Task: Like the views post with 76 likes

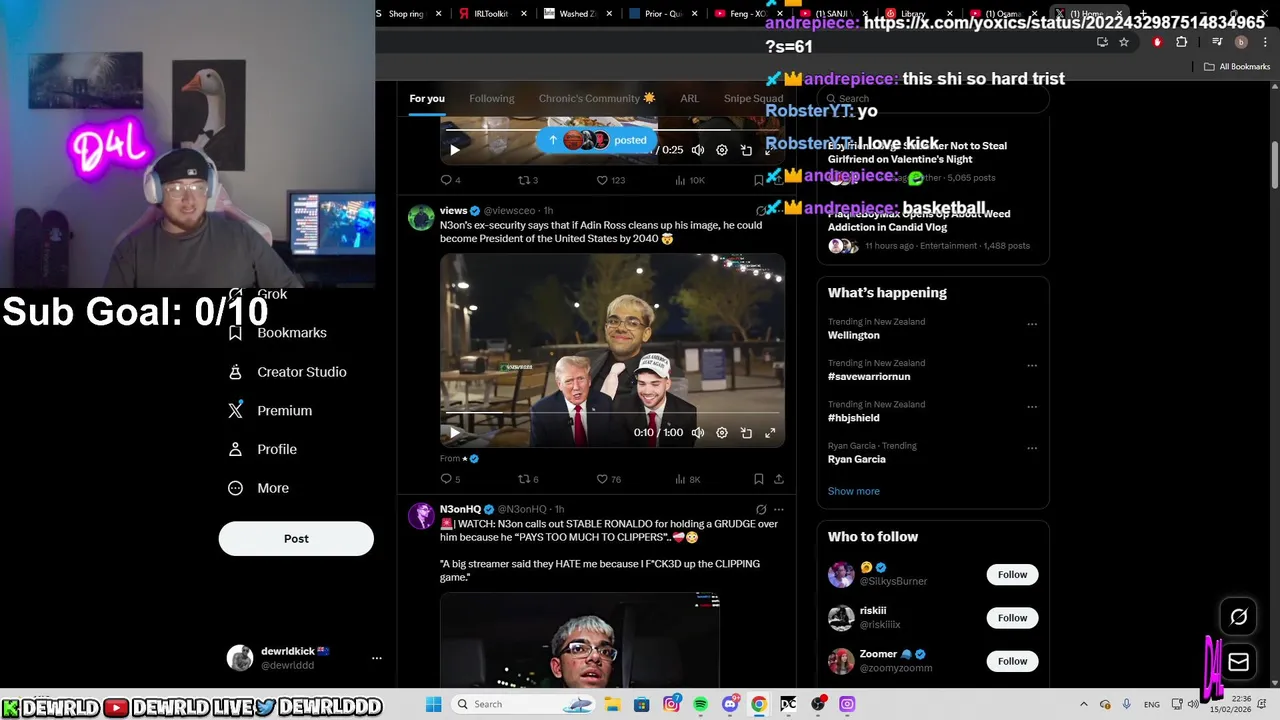Action: pyautogui.click(x=608, y=479)
